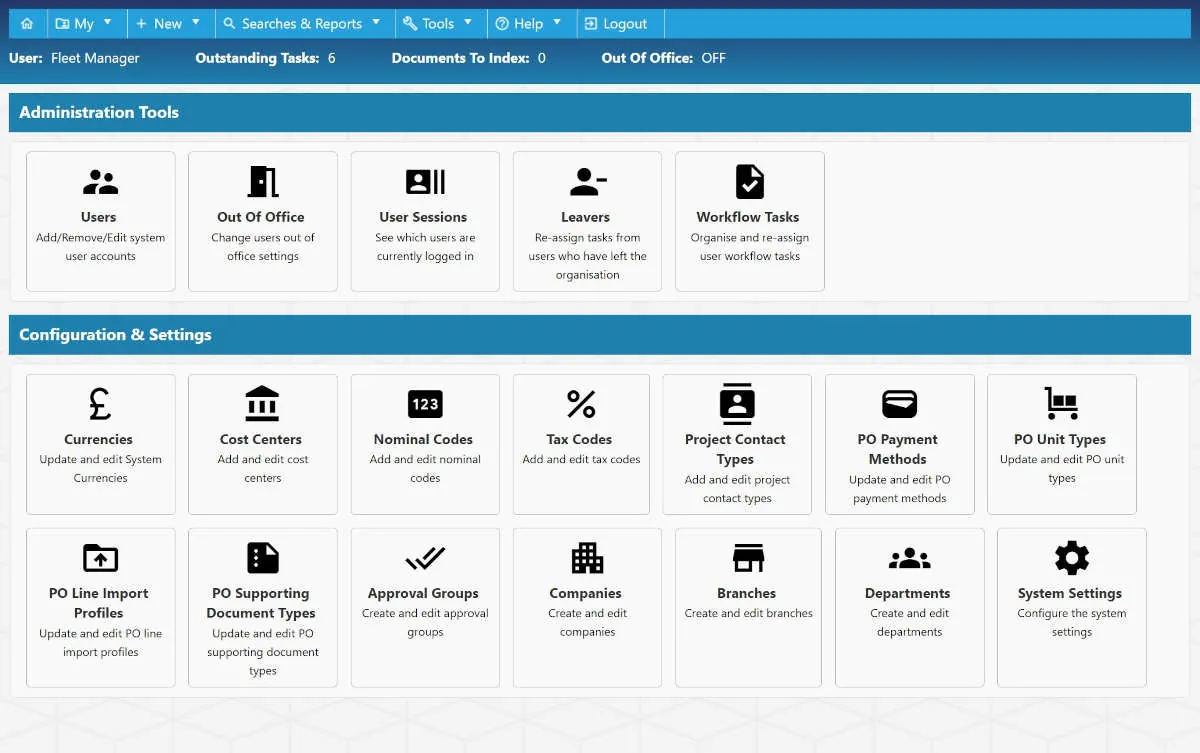Click the Nominal Codes 123 icon
This screenshot has height=753, width=1200.
click(x=425, y=404)
